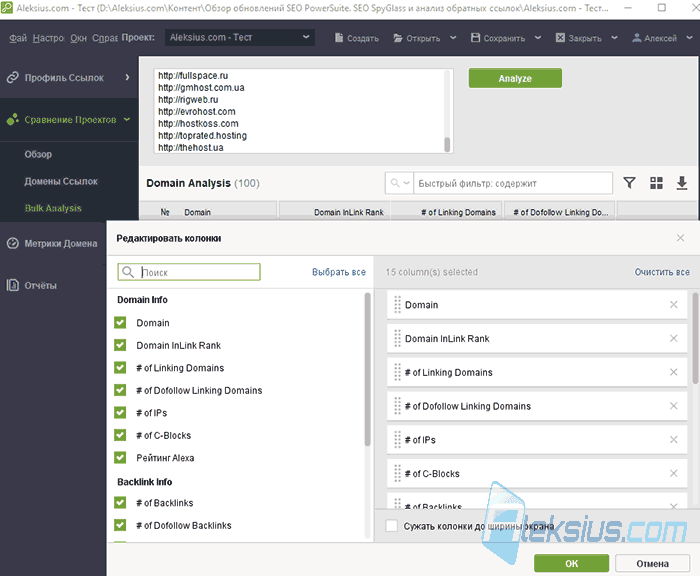The image size is (700, 576).
Task: Grab drag handle of # of IPs column
Action: click(x=397, y=440)
